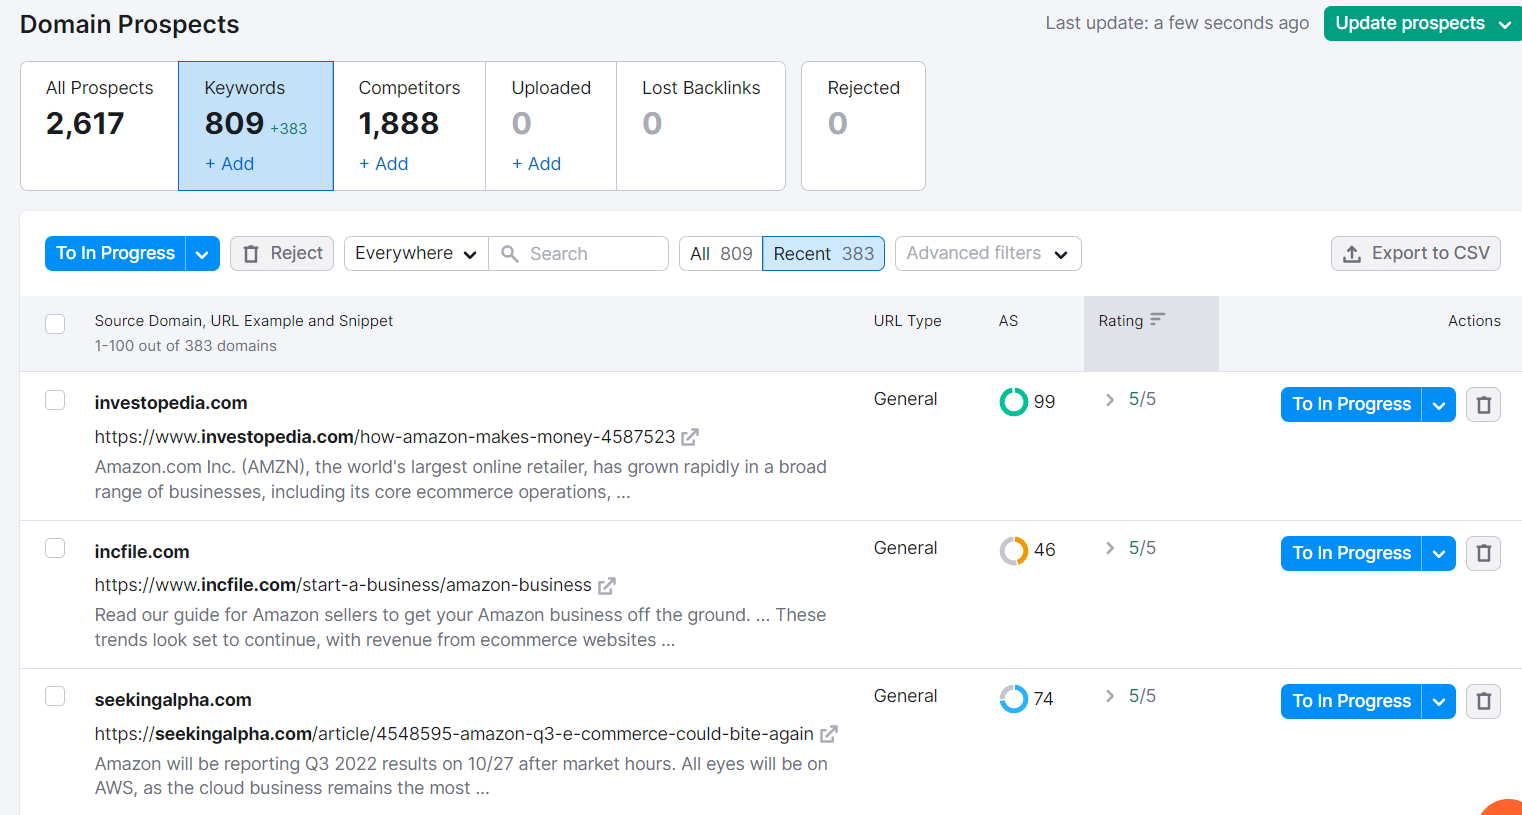Click the Rating sort icon
The height and width of the screenshot is (815, 1522).
point(1158,320)
